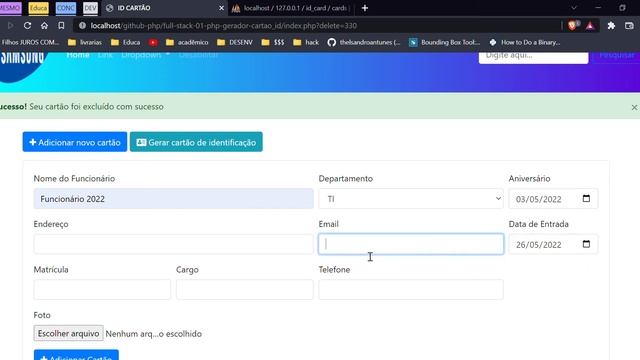Open YouTube bookmark icon
Viewport: 640px width, 360px height.
153,42
